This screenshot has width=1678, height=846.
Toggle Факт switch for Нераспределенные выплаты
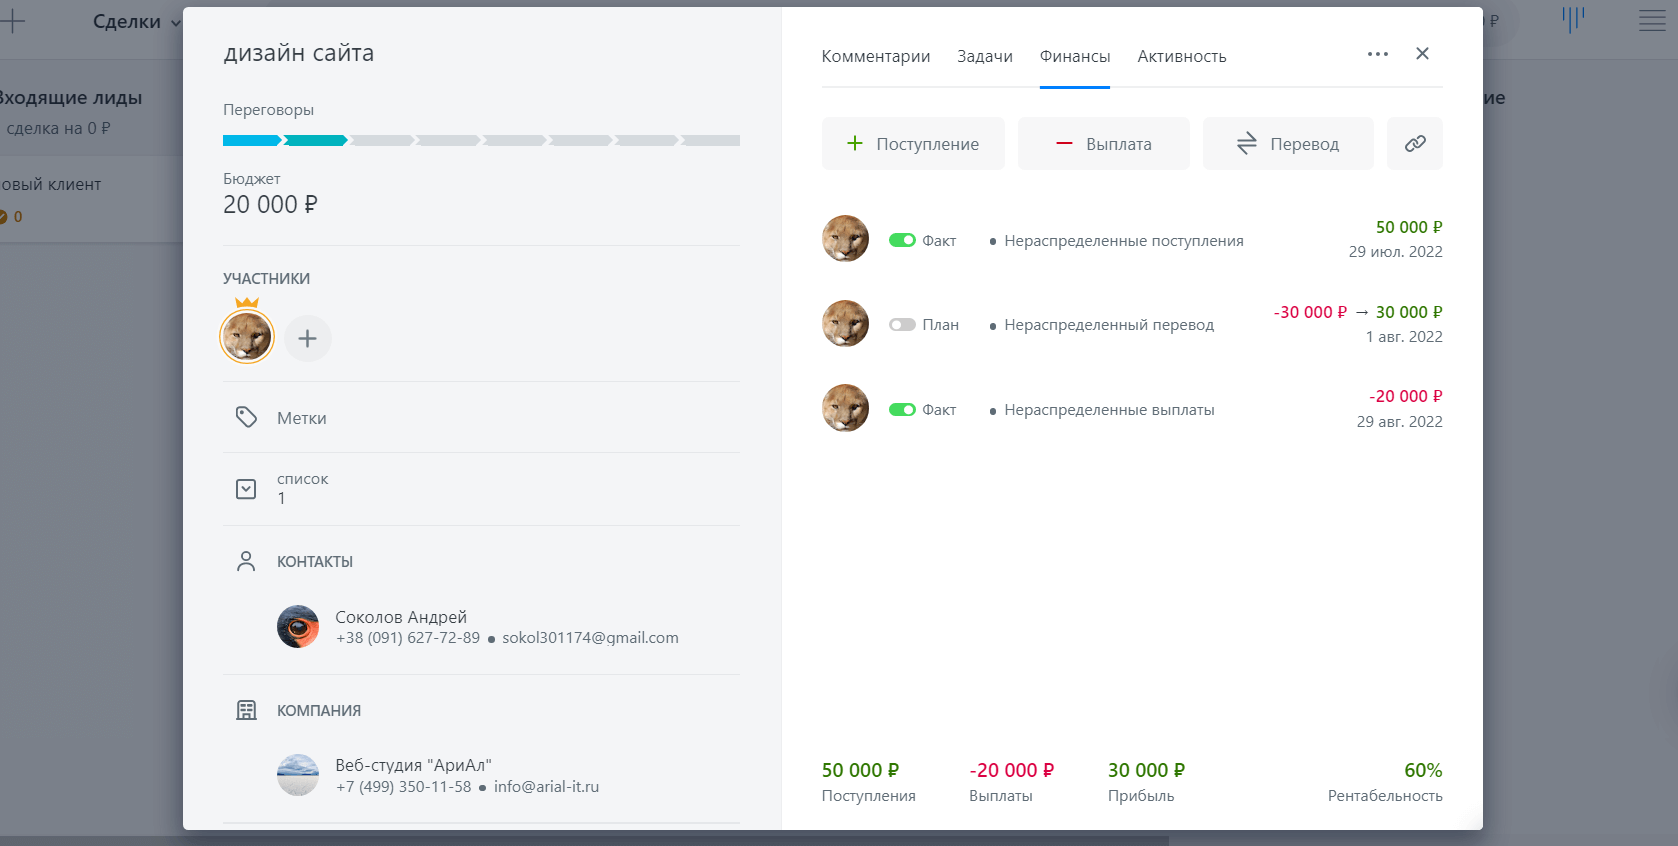point(902,410)
